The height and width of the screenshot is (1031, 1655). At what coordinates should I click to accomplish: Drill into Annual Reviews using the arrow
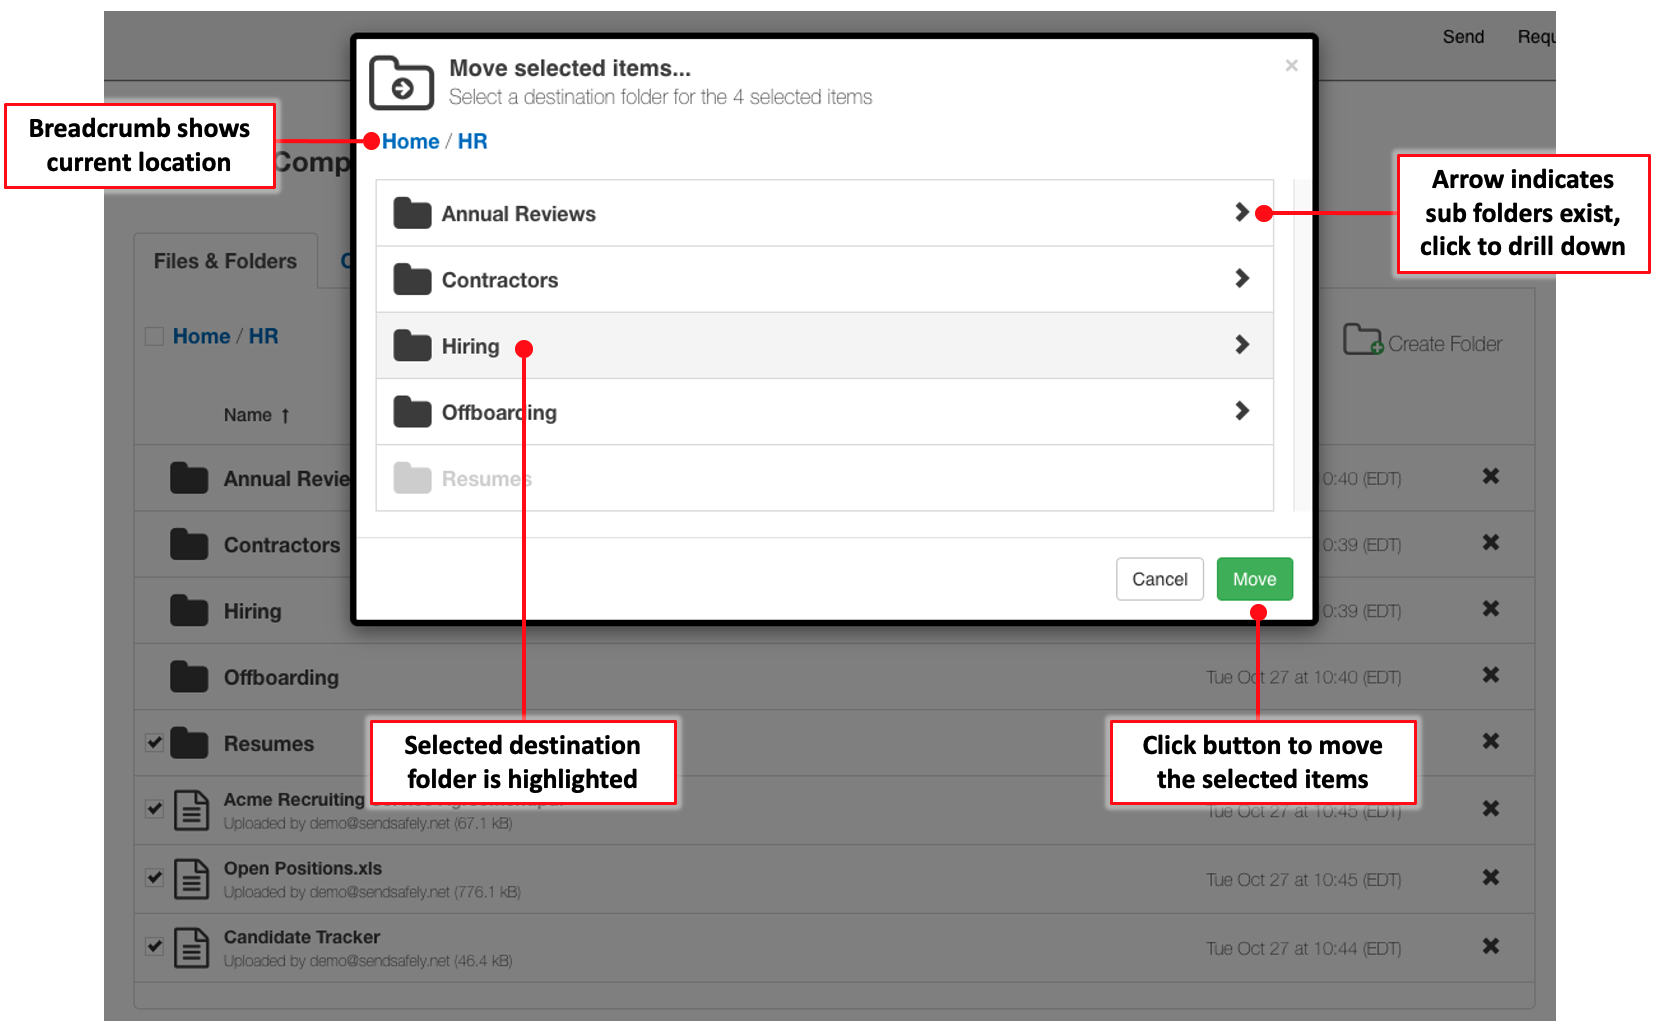1242,213
